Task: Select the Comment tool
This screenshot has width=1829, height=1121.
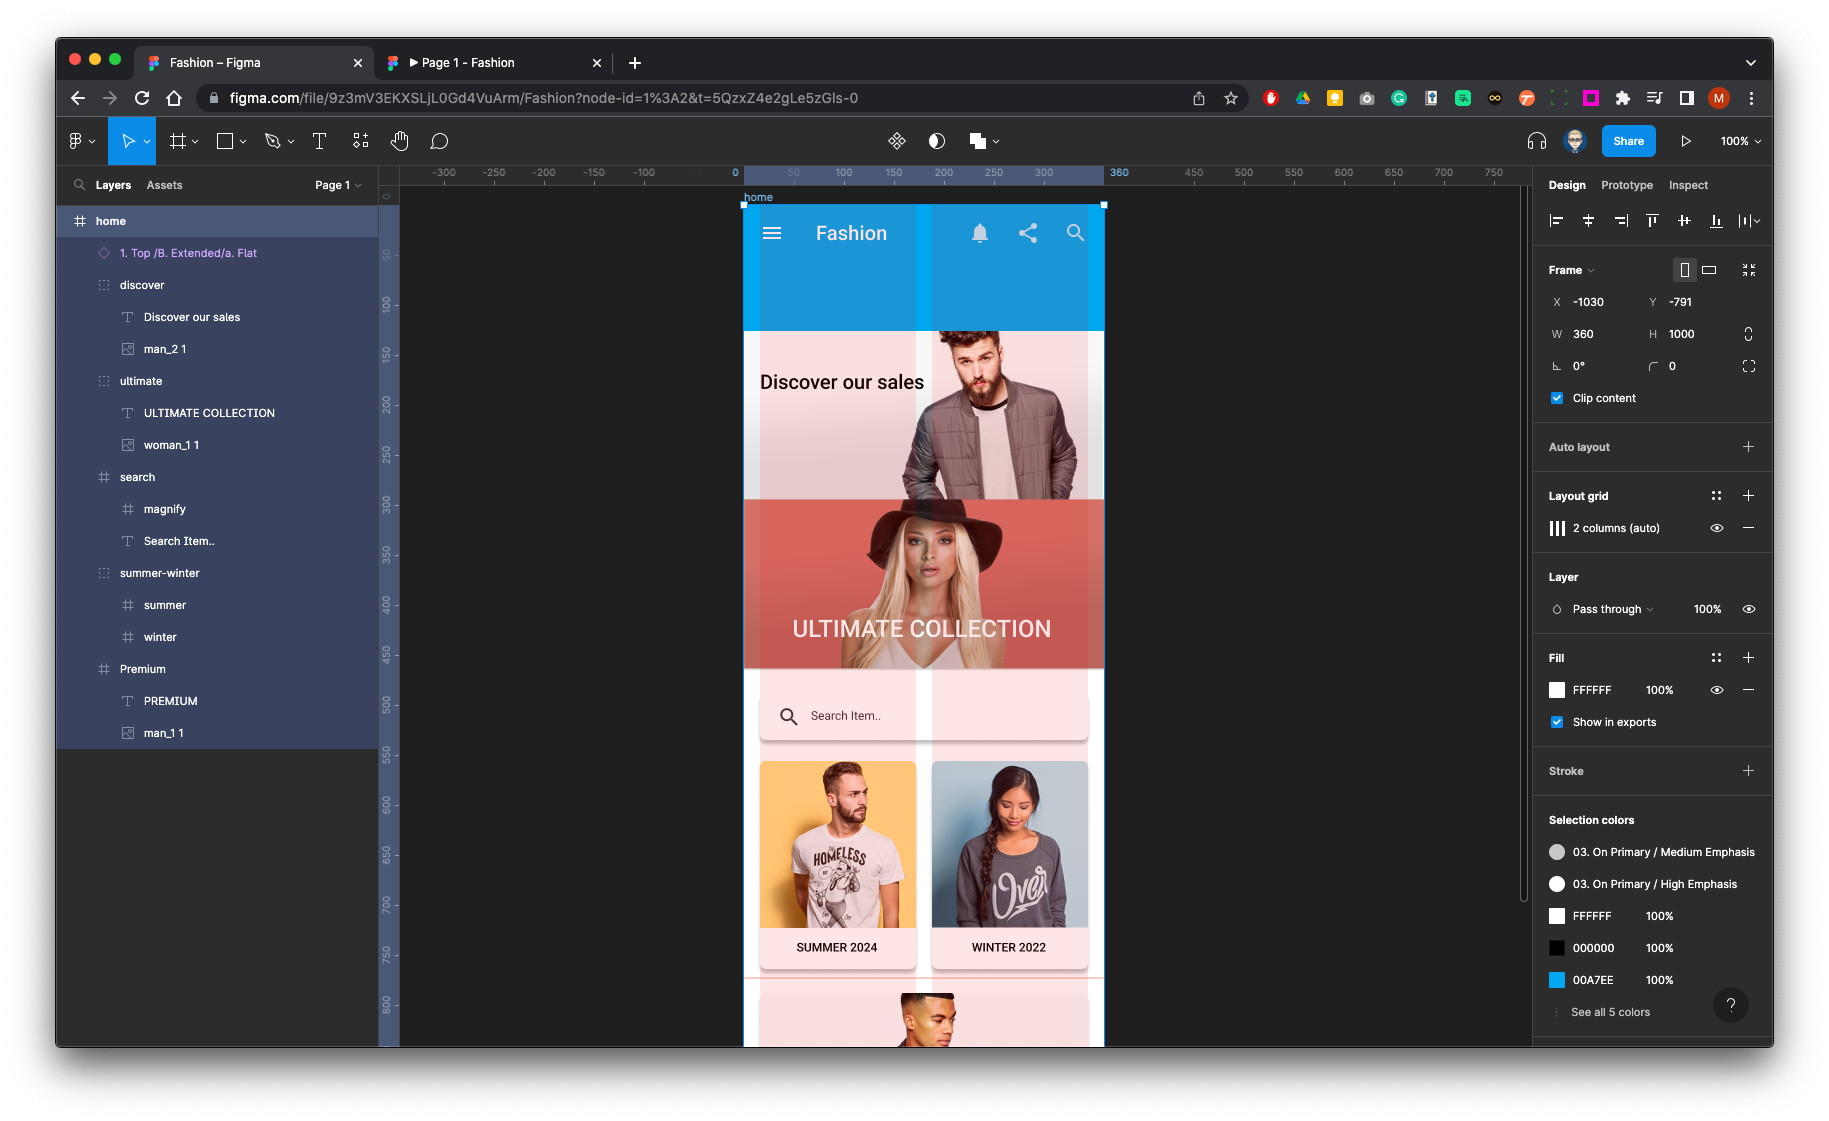Action: coord(439,141)
